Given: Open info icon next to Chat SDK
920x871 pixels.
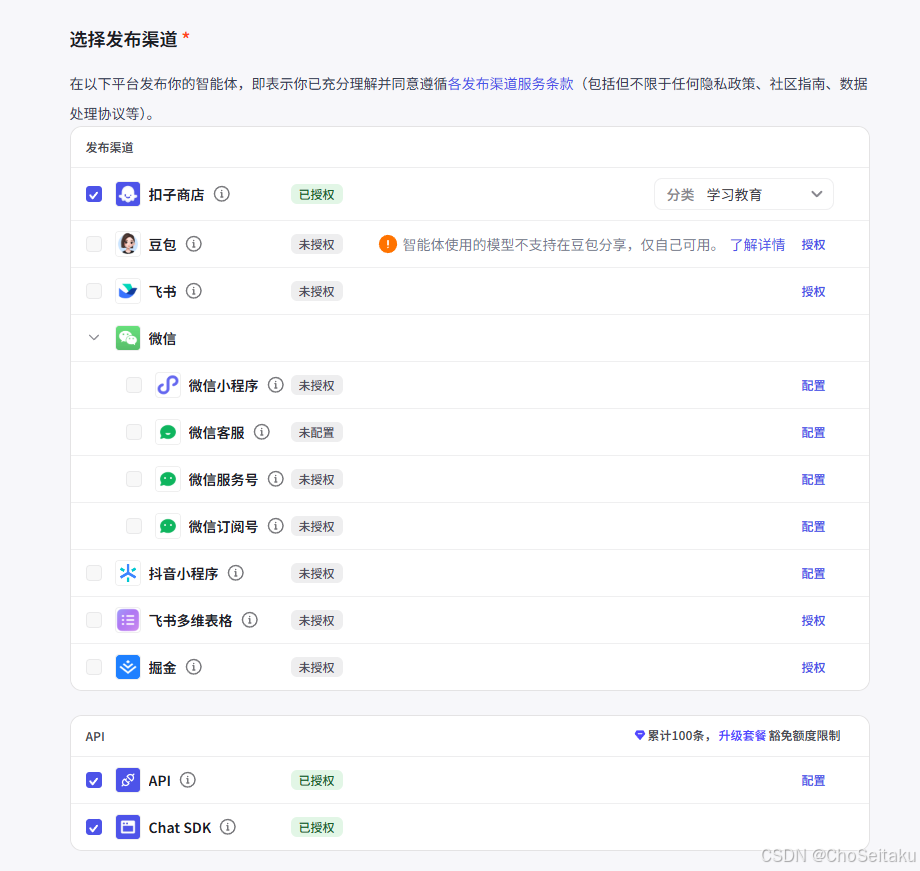Looking at the screenshot, I should (228, 827).
